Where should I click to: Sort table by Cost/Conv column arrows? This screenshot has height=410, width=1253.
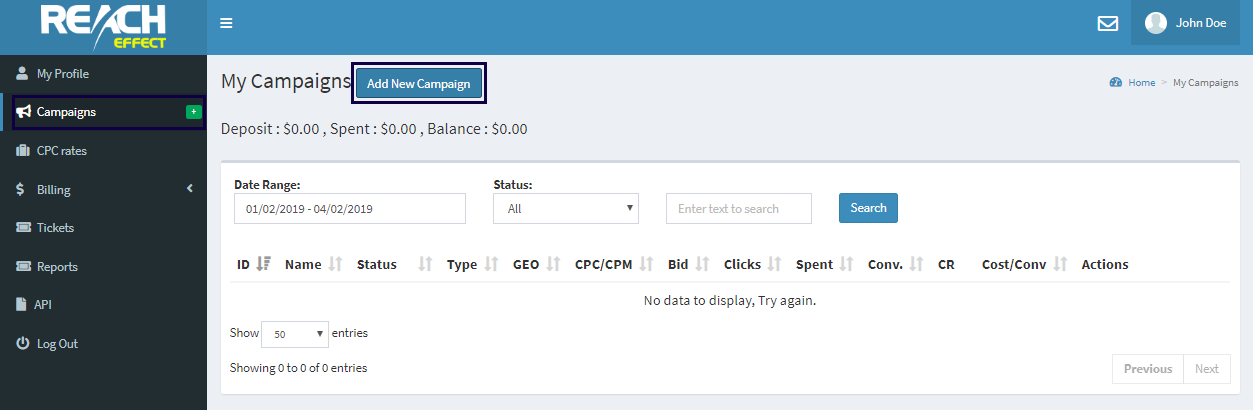point(1060,264)
